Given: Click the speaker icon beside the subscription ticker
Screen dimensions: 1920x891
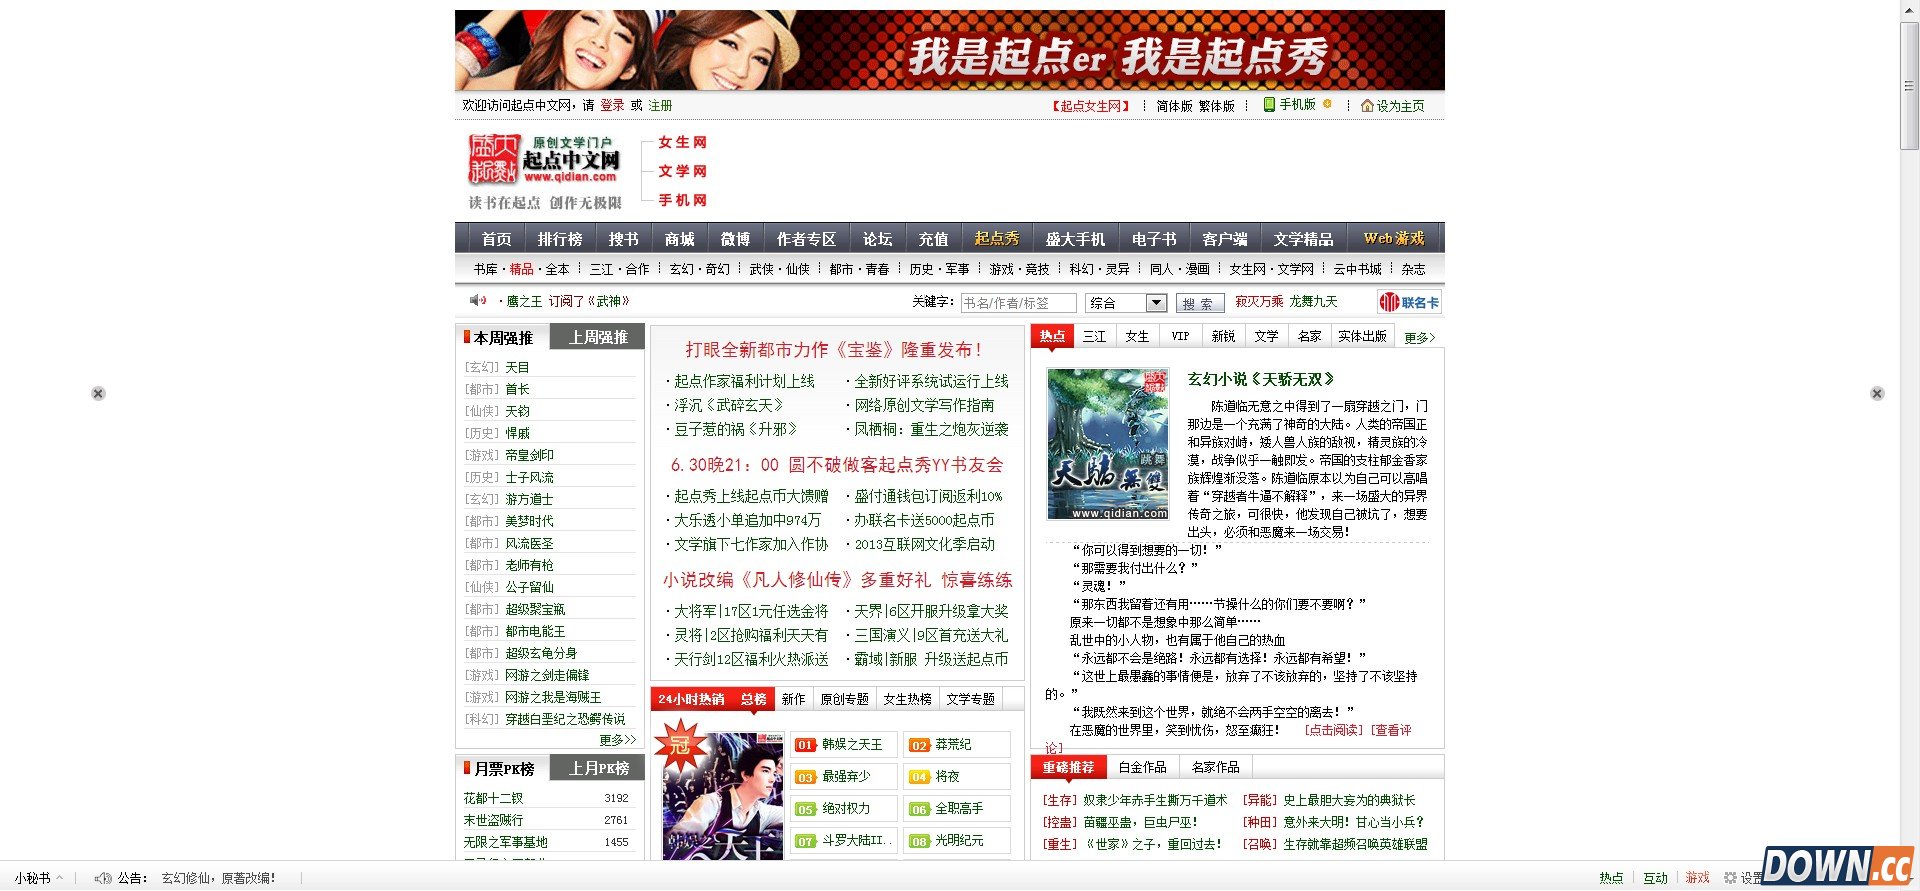Looking at the screenshot, I should click(477, 301).
